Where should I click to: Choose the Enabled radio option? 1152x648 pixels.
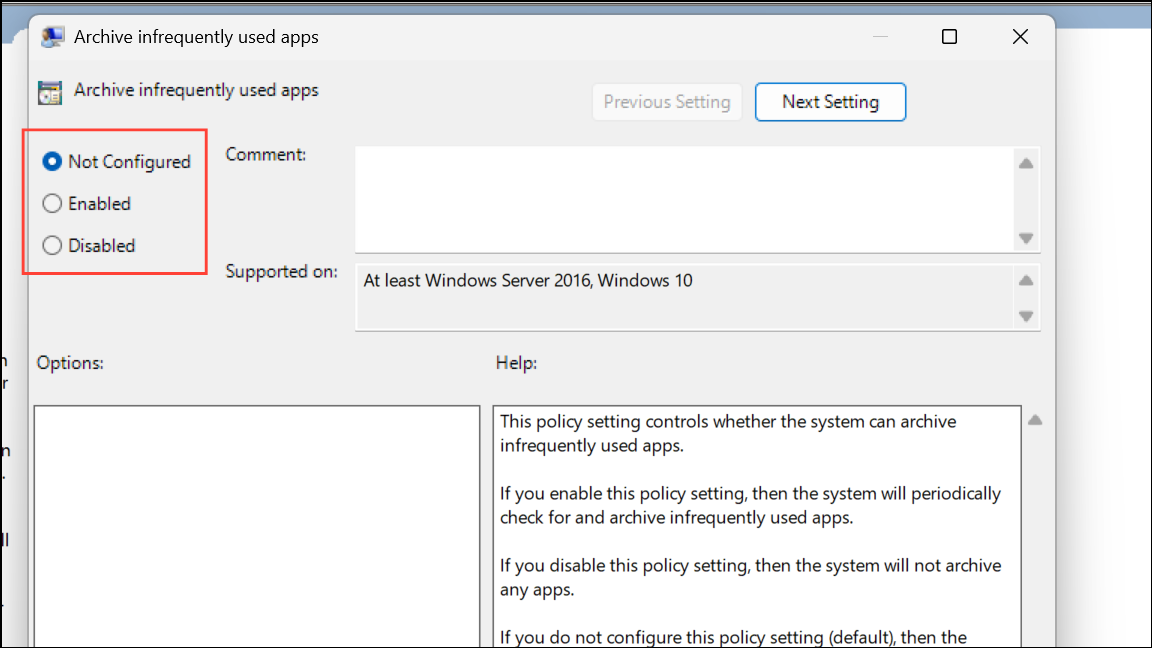[53, 204]
